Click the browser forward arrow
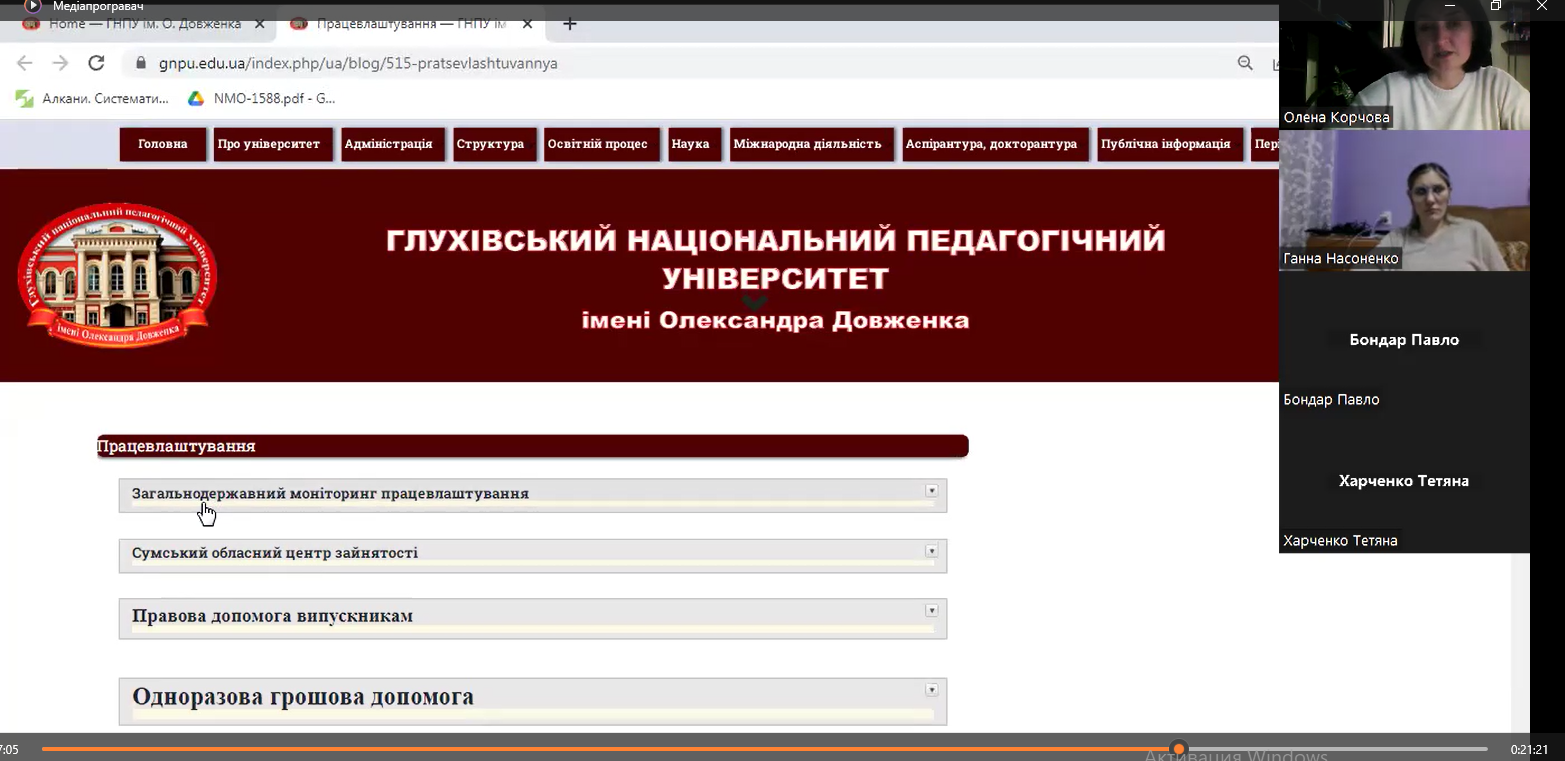Image resolution: width=1565 pixels, height=761 pixels. (x=60, y=63)
